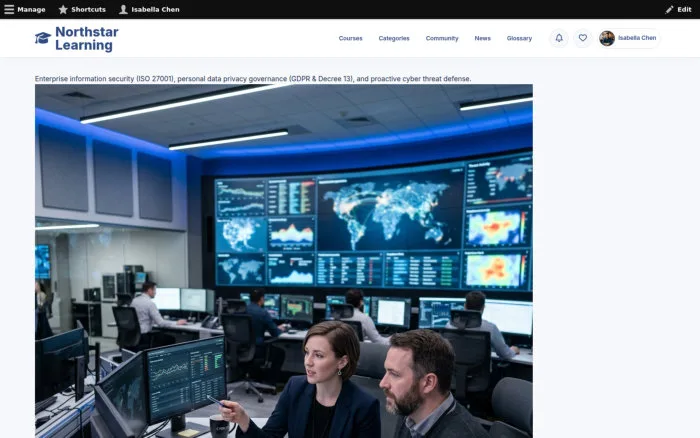700x438 pixels.
Task: Open the News menu item
Action: [x=482, y=38]
